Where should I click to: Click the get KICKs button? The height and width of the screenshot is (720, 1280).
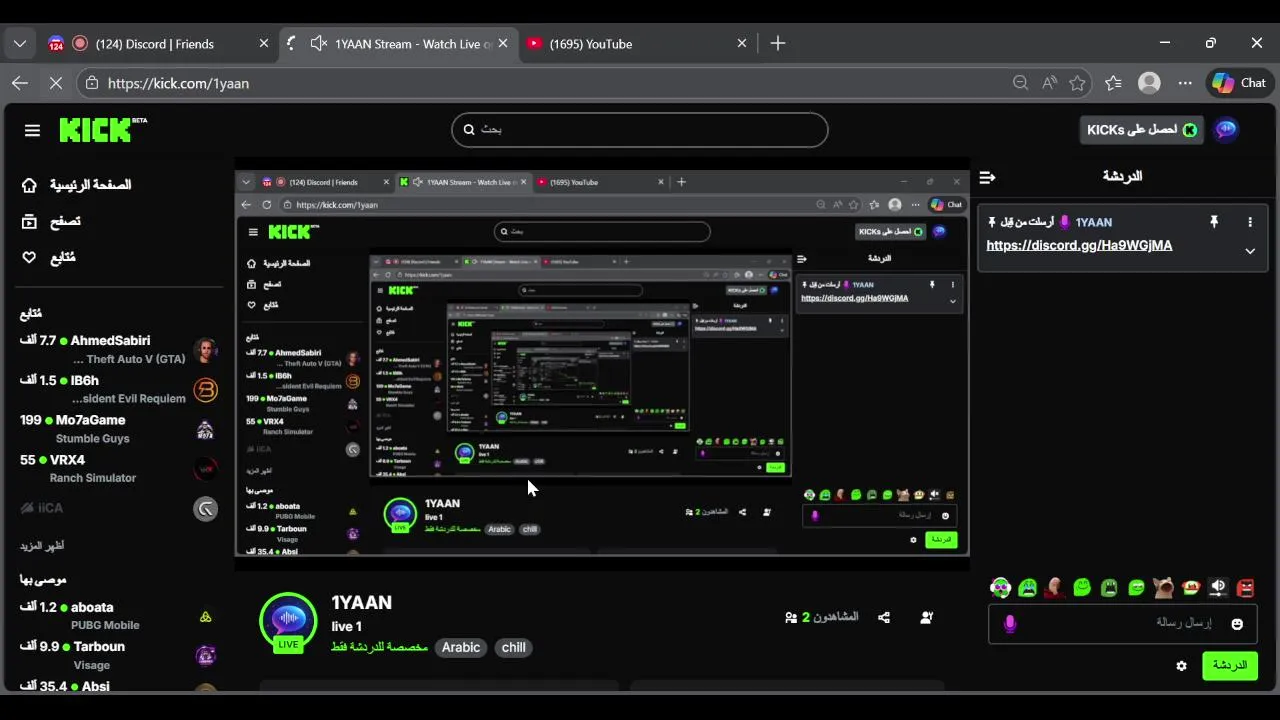pos(1141,130)
